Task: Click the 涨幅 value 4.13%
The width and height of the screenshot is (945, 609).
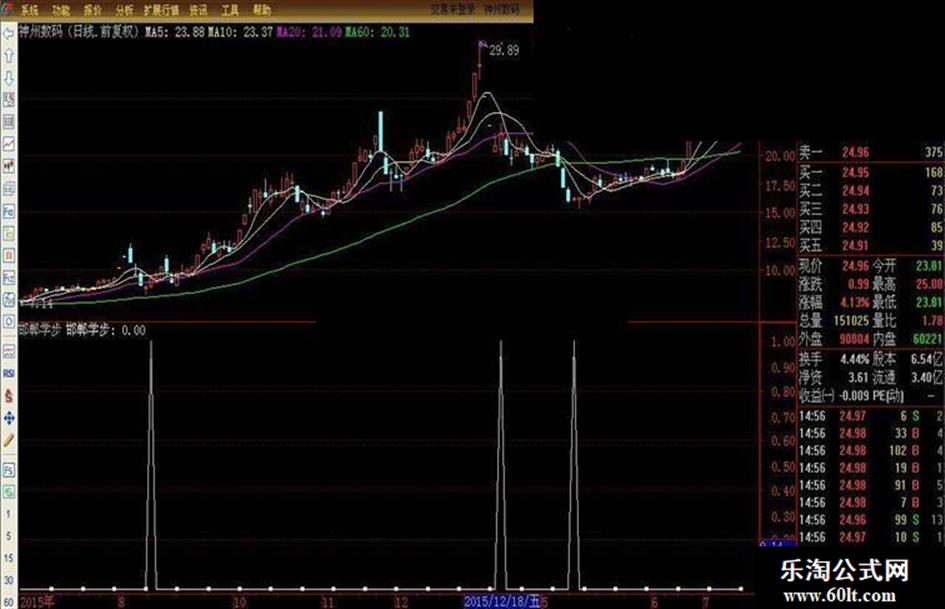Action: [855, 302]
